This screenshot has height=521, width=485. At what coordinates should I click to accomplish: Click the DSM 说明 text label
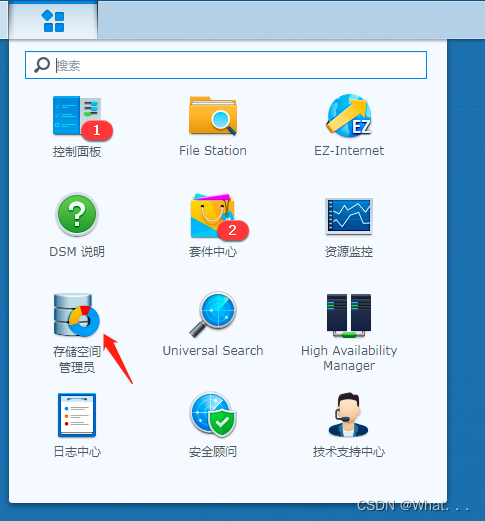click(x=77, y=252)
